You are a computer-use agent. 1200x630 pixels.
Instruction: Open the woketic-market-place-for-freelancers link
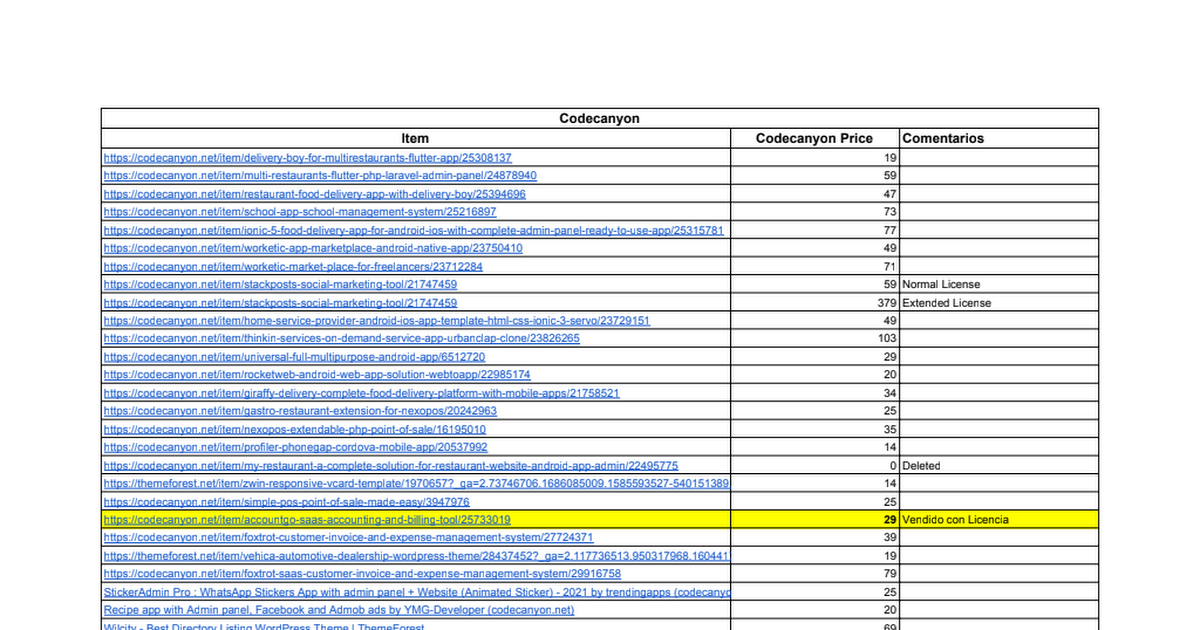[294, 266]
